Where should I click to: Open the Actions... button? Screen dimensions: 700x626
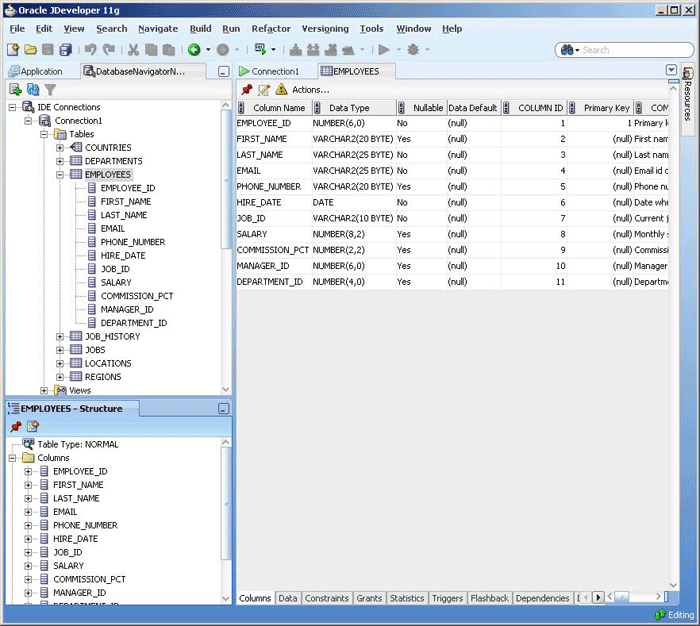[310, 90]
